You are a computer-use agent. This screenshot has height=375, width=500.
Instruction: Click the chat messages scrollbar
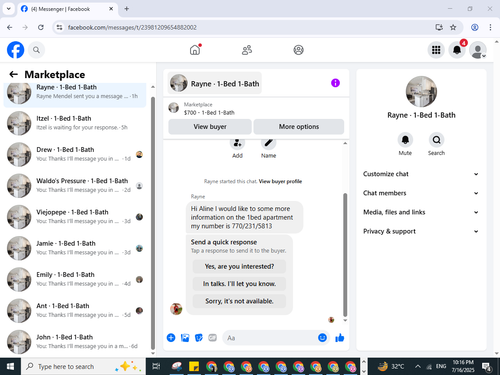345,255
